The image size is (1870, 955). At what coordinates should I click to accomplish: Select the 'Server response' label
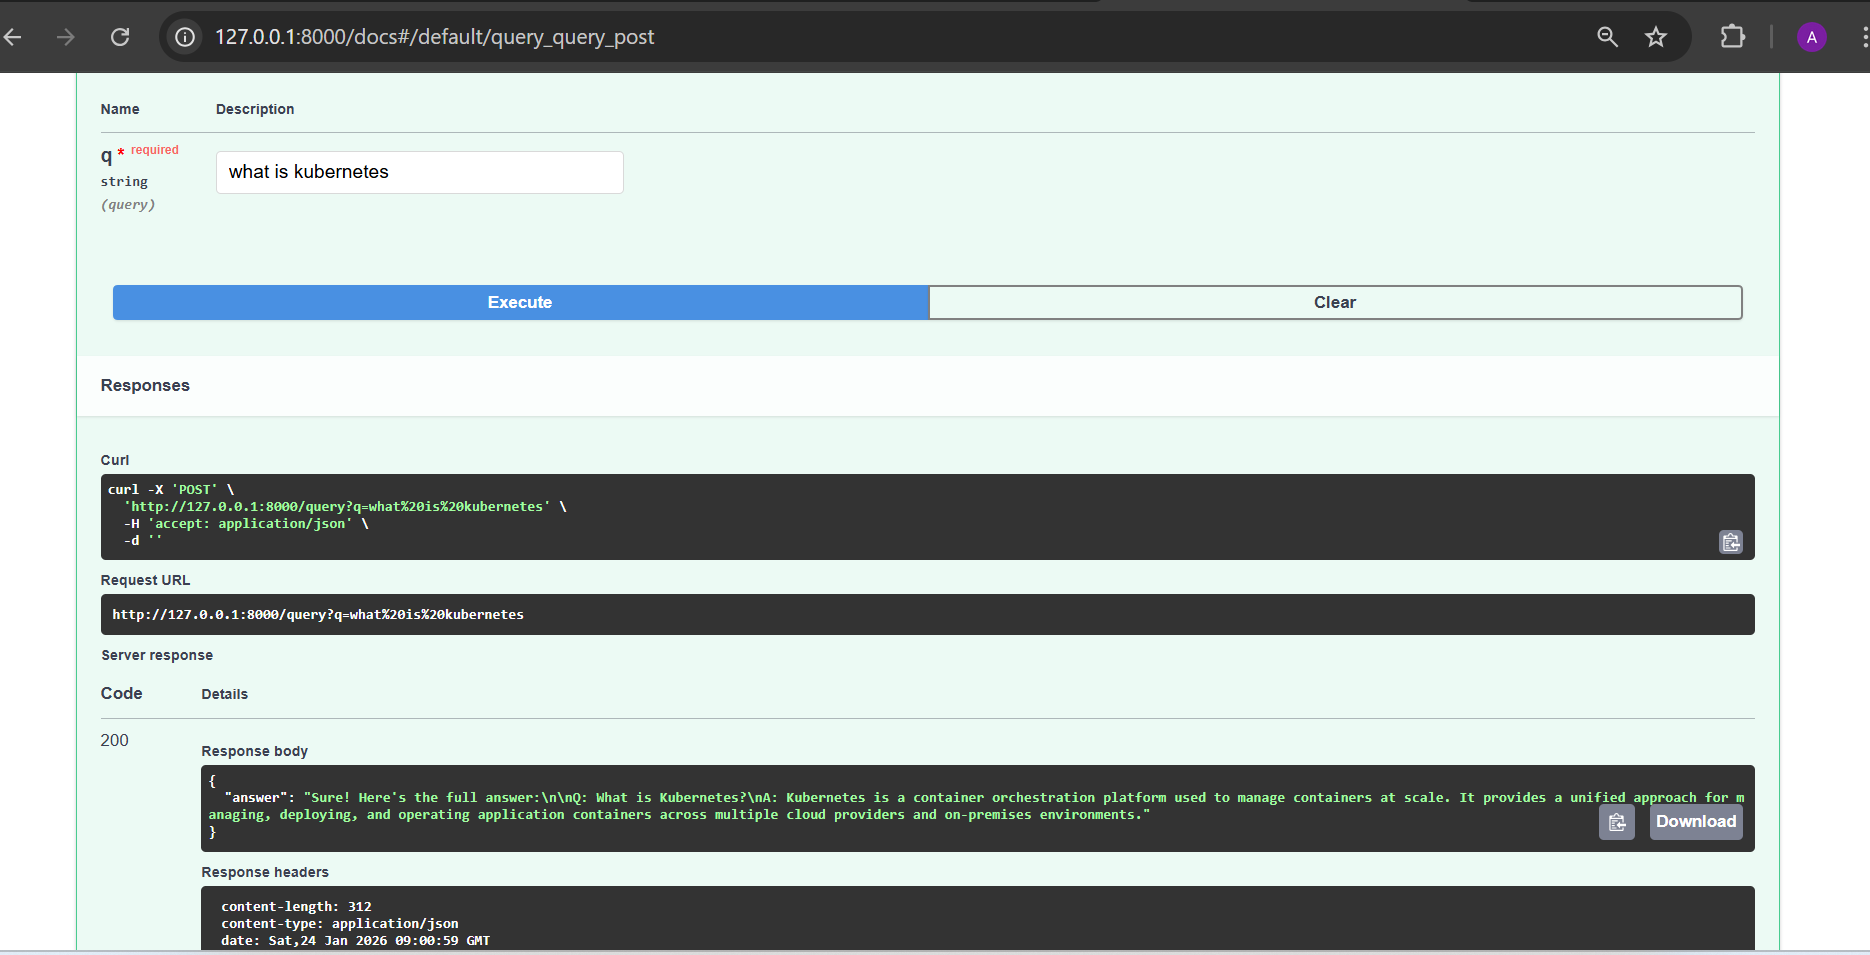(x=157, y=655)
